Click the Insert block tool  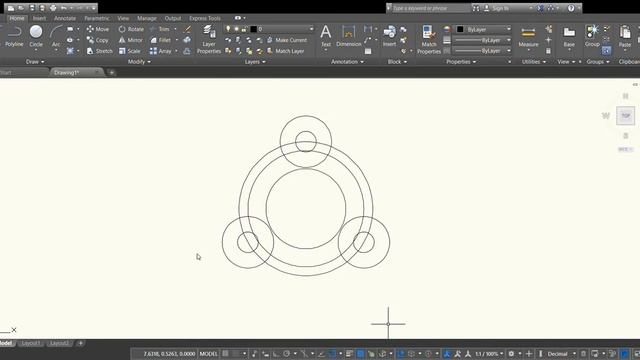[x=389, y=36]
